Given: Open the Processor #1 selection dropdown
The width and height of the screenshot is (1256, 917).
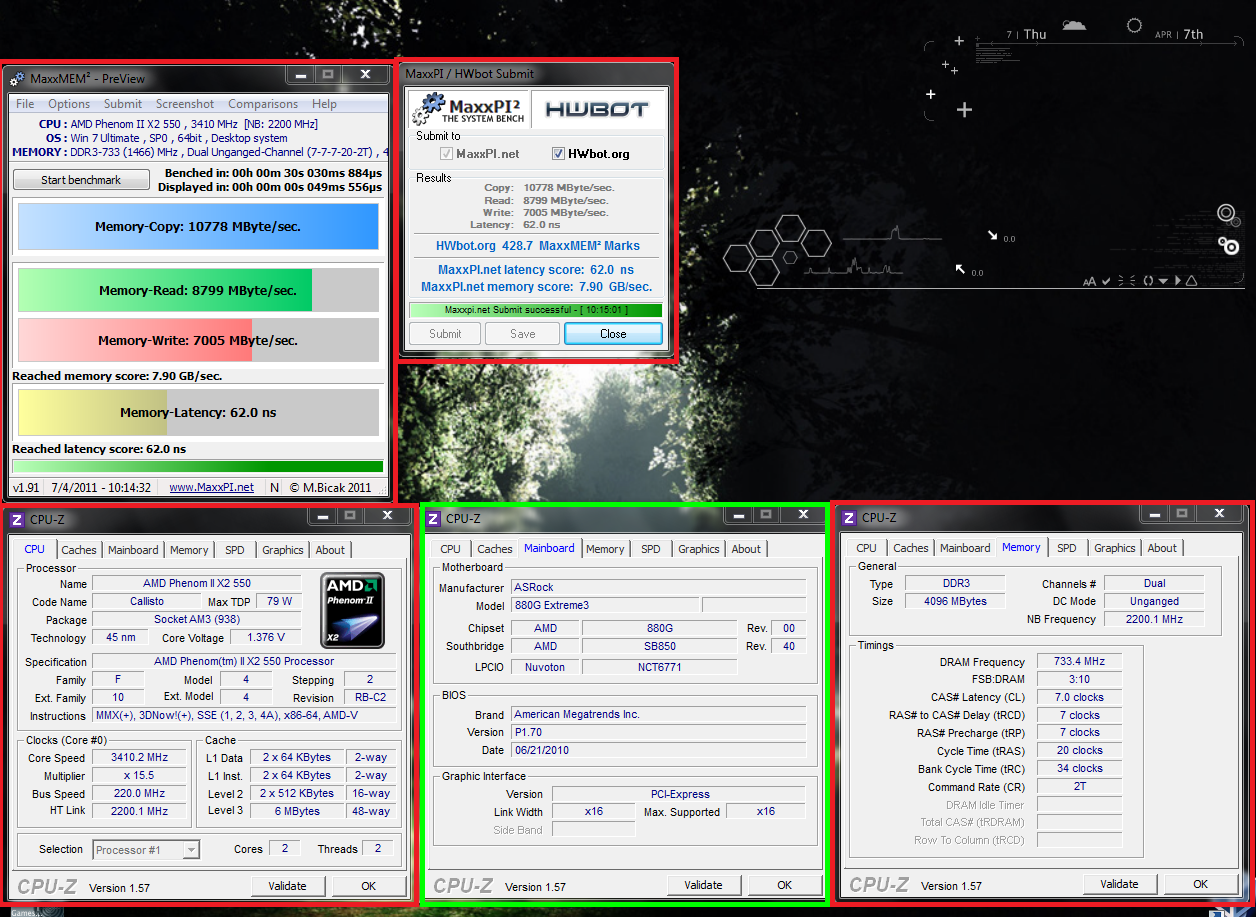Looking at the screenshot, I should (147, 850).
